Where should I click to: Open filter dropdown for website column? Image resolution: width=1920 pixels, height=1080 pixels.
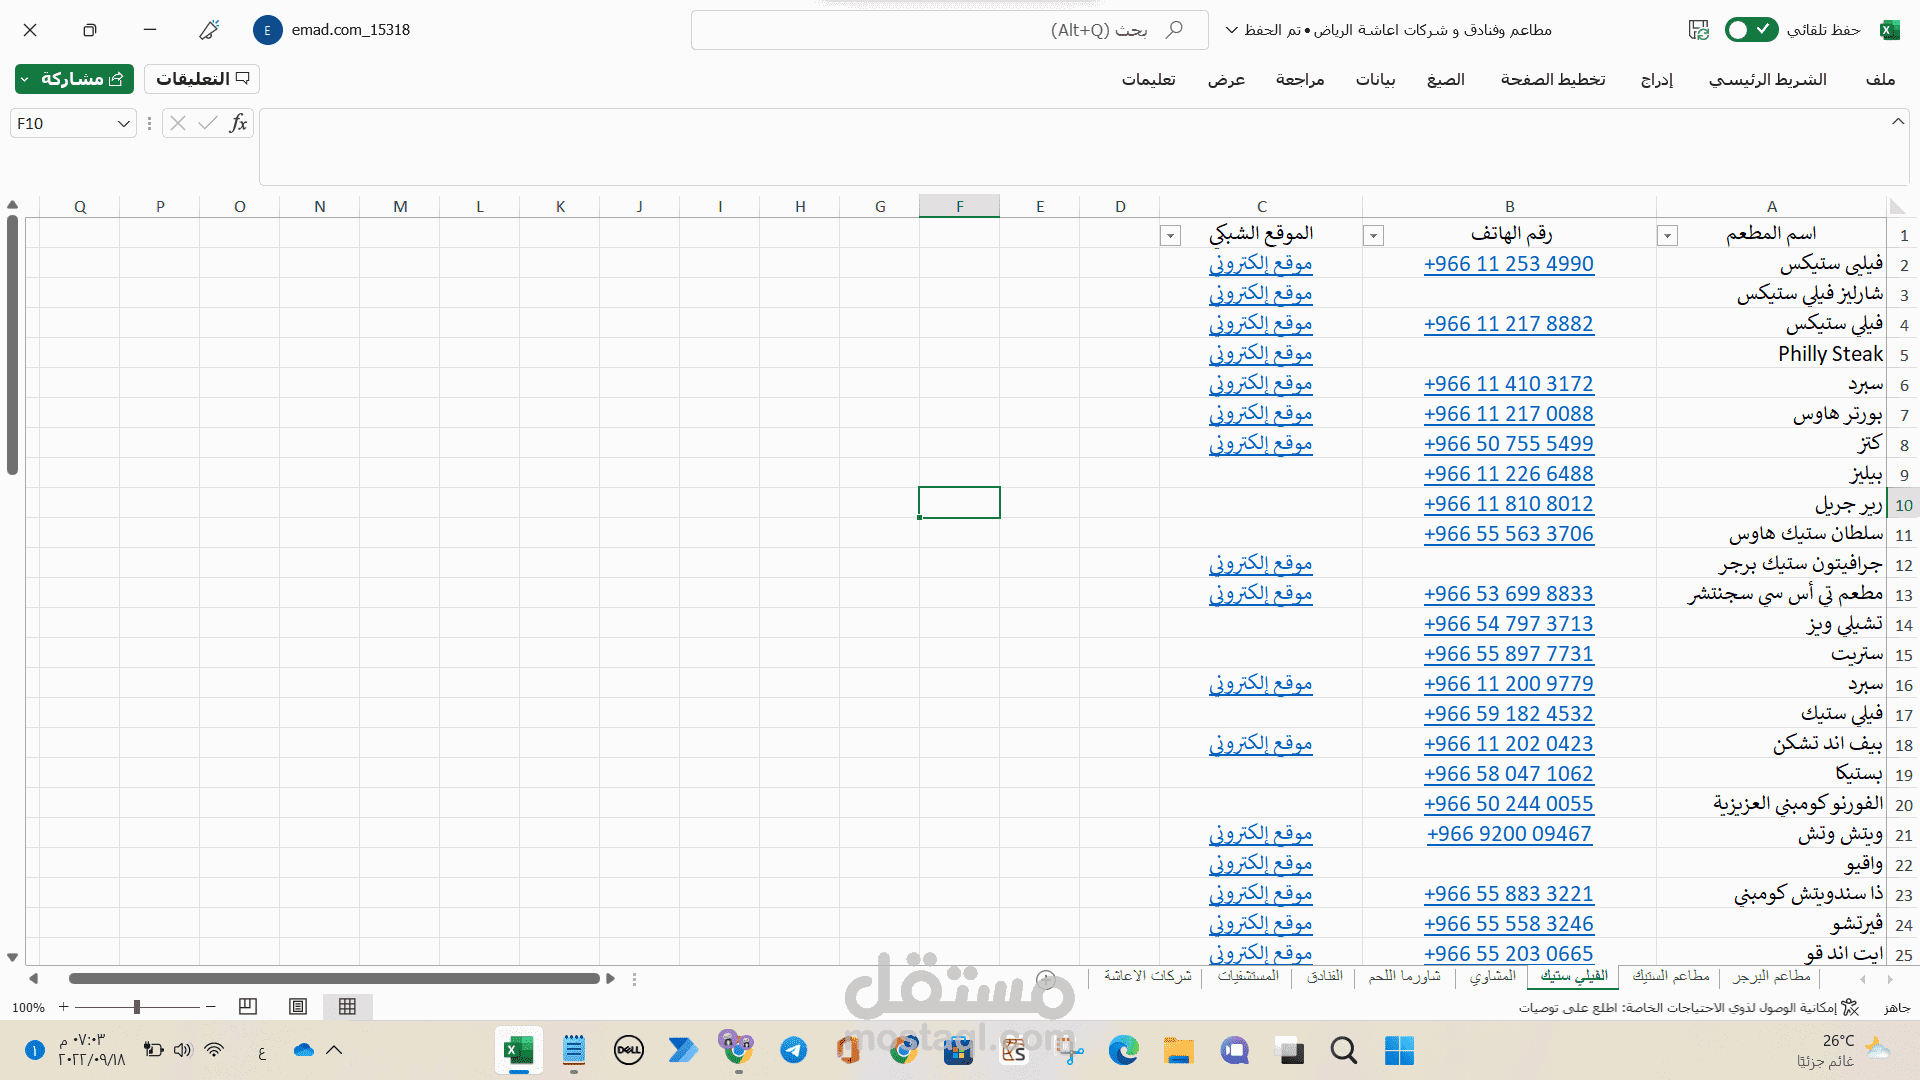[x=1170, y=236]
